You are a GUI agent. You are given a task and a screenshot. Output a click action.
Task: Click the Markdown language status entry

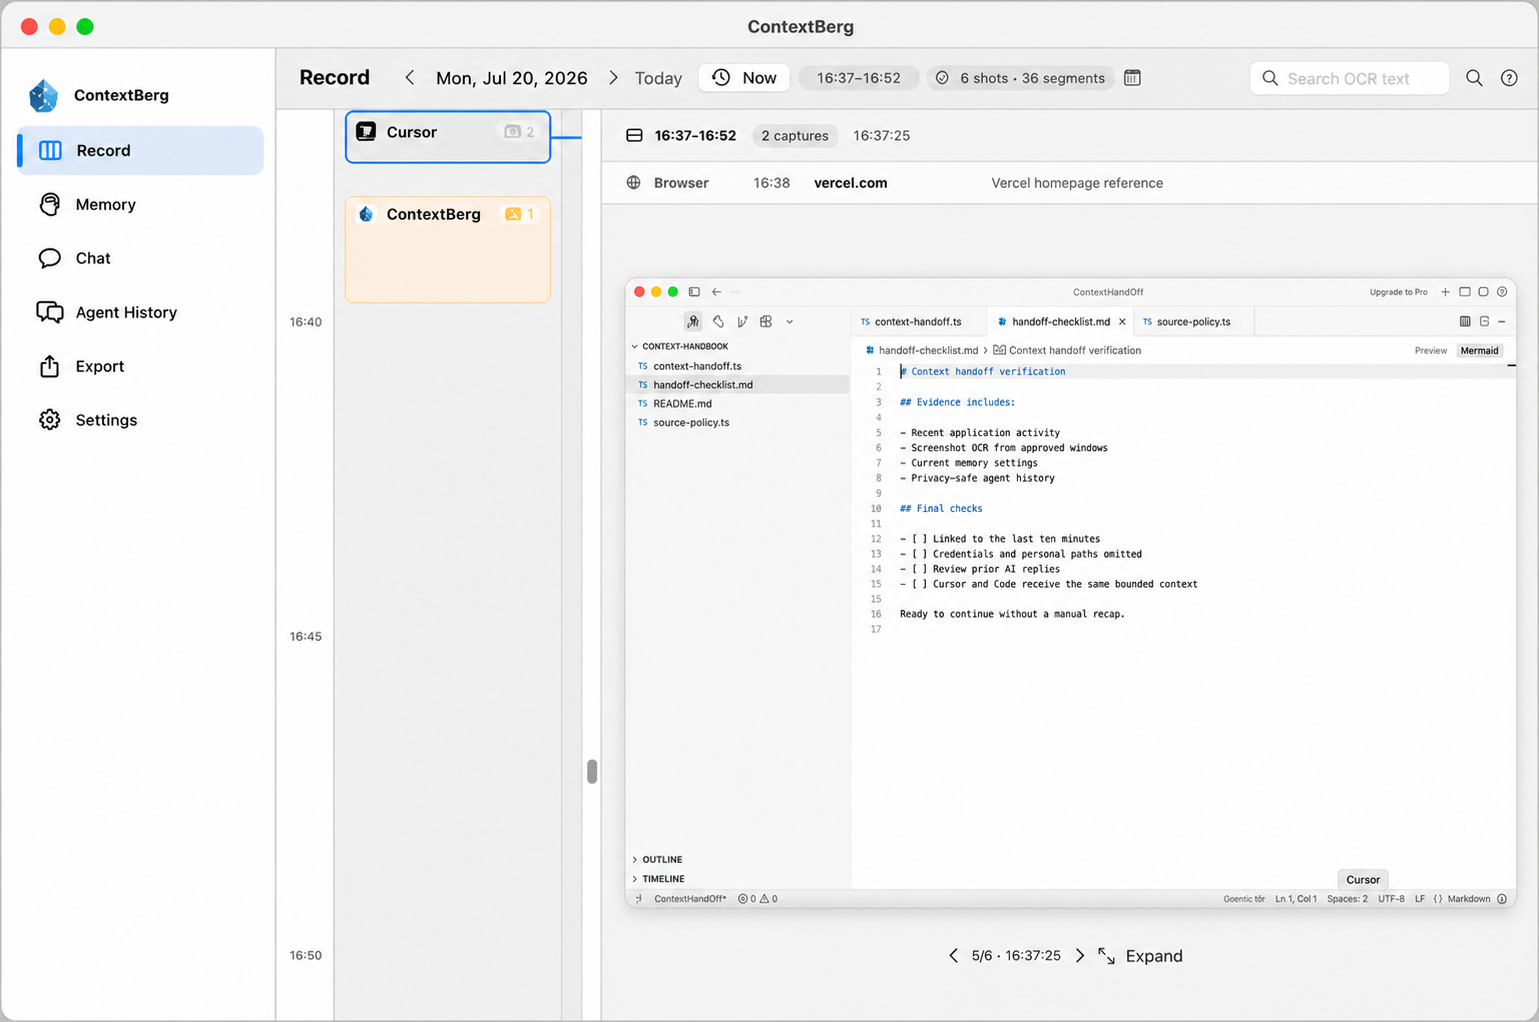click(1469, 899)
